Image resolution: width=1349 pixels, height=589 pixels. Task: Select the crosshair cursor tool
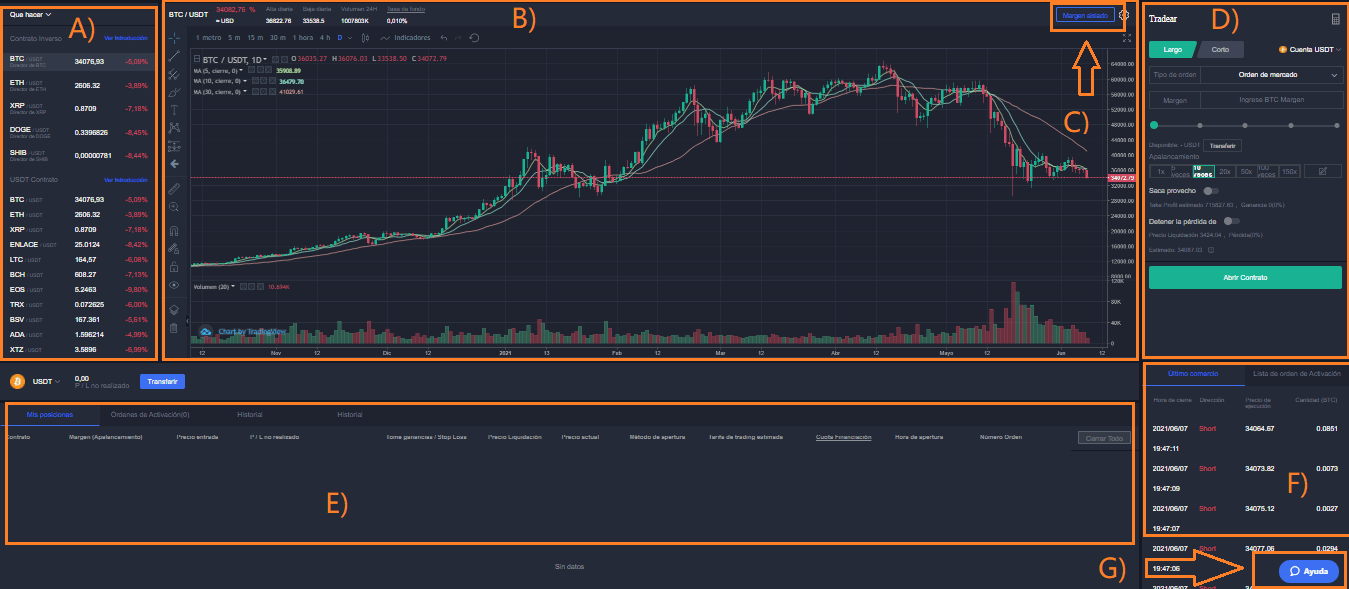coord(174,38)
